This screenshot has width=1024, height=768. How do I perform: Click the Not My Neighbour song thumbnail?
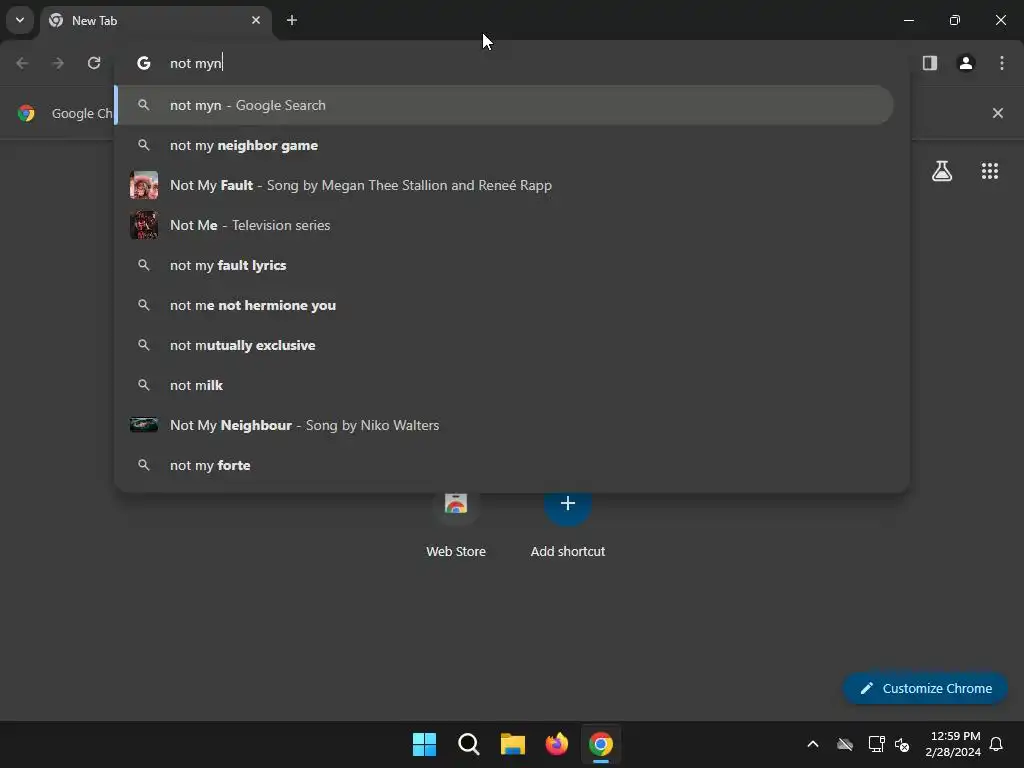pyautogui.click(x=144, y=425)
